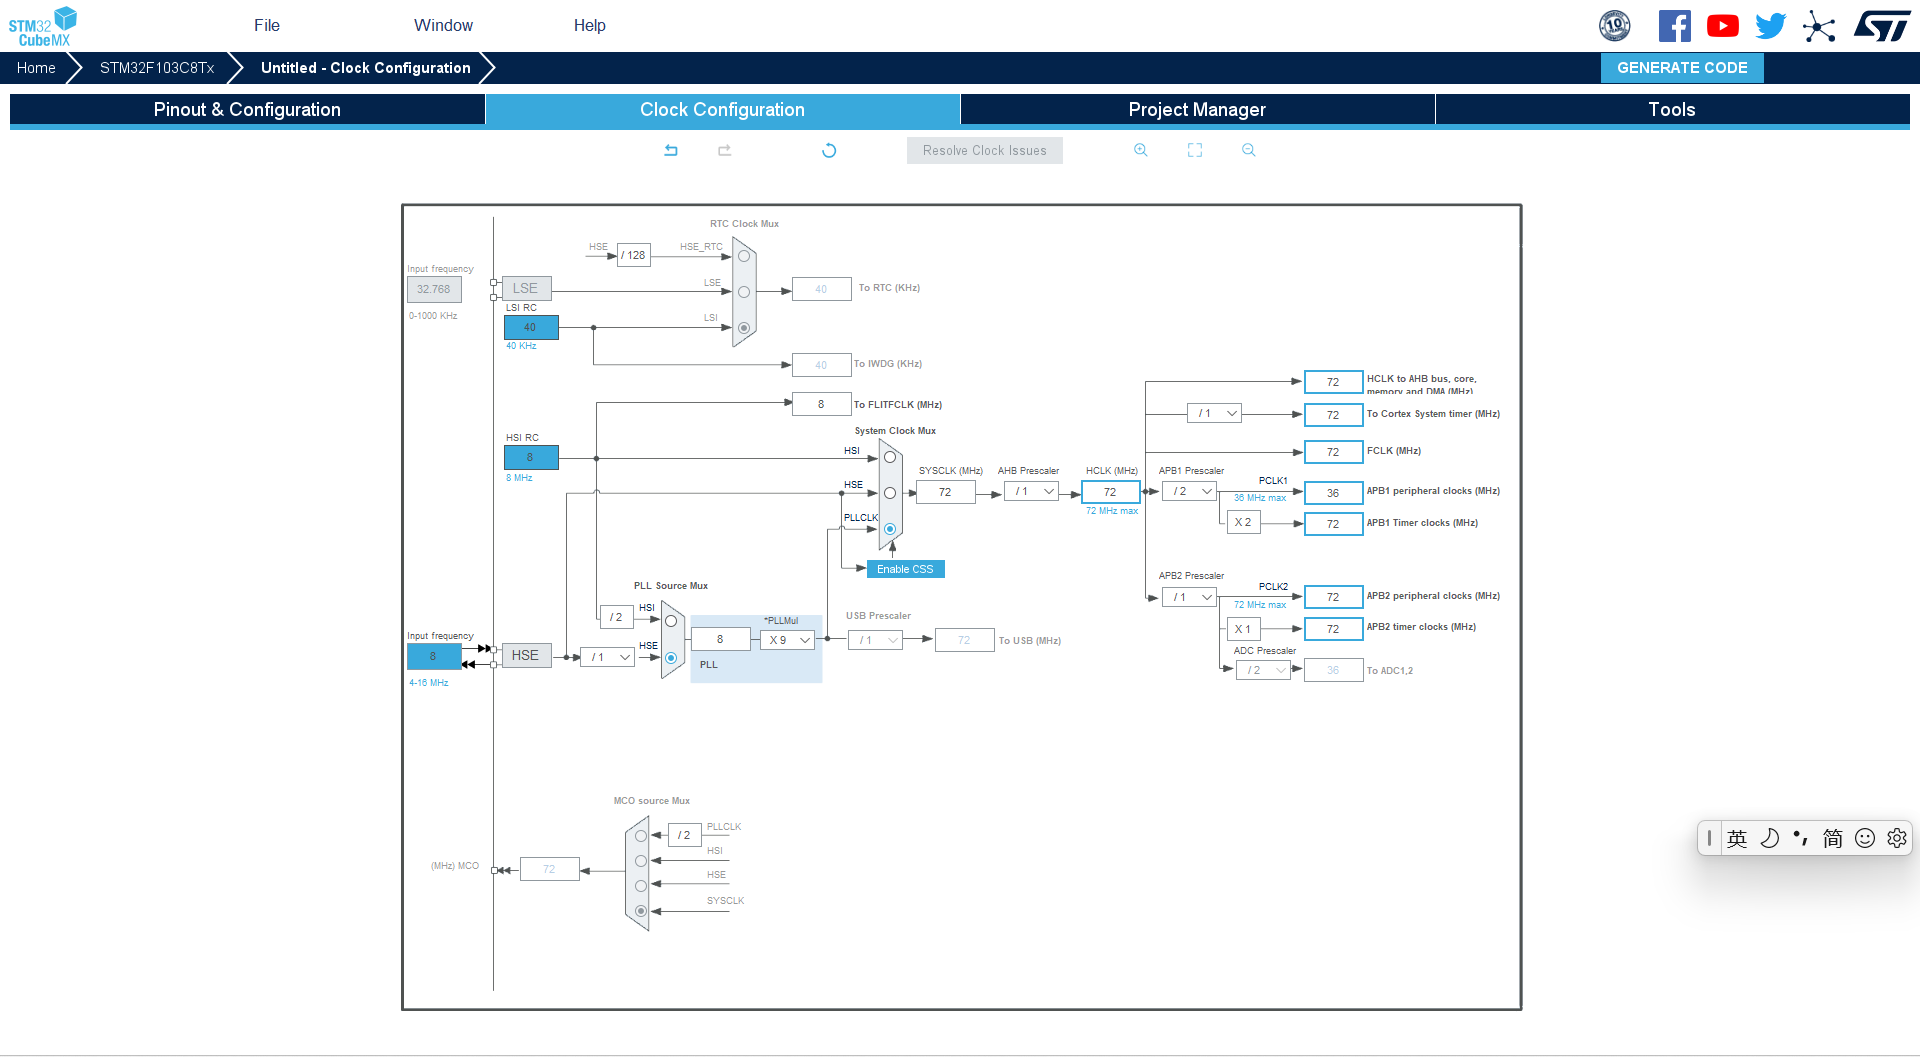Switch to Project Manager tab
This screenshot has width=1920, height=1057.
[1197, 110]
